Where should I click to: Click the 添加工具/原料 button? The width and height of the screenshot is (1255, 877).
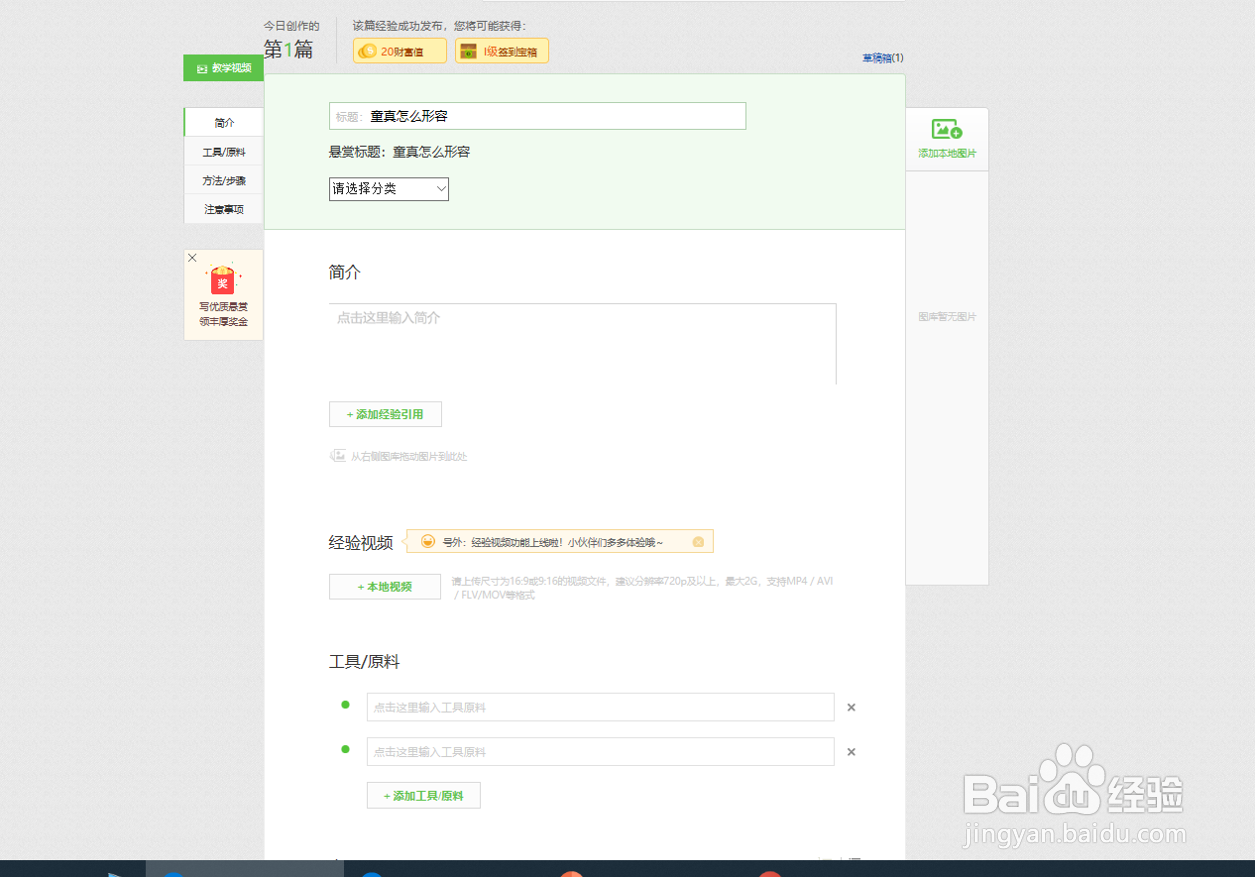(423, 795)
